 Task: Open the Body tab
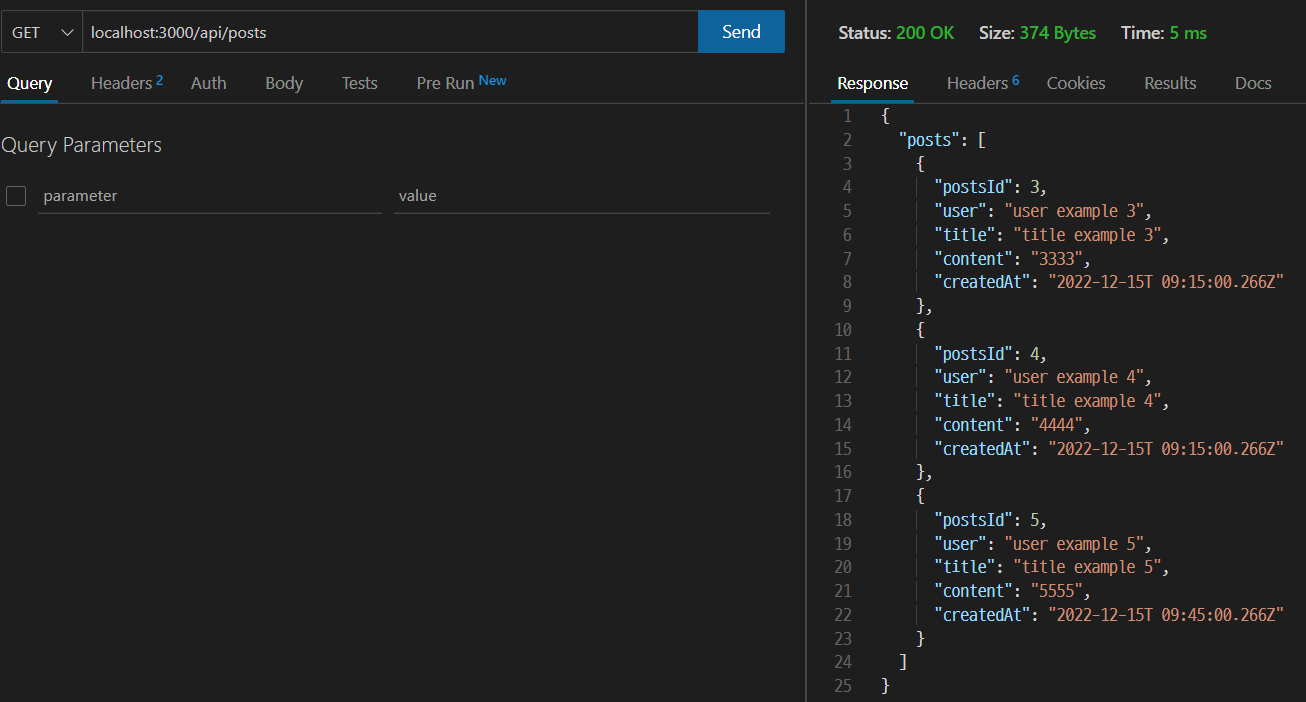tap(284, 83)
